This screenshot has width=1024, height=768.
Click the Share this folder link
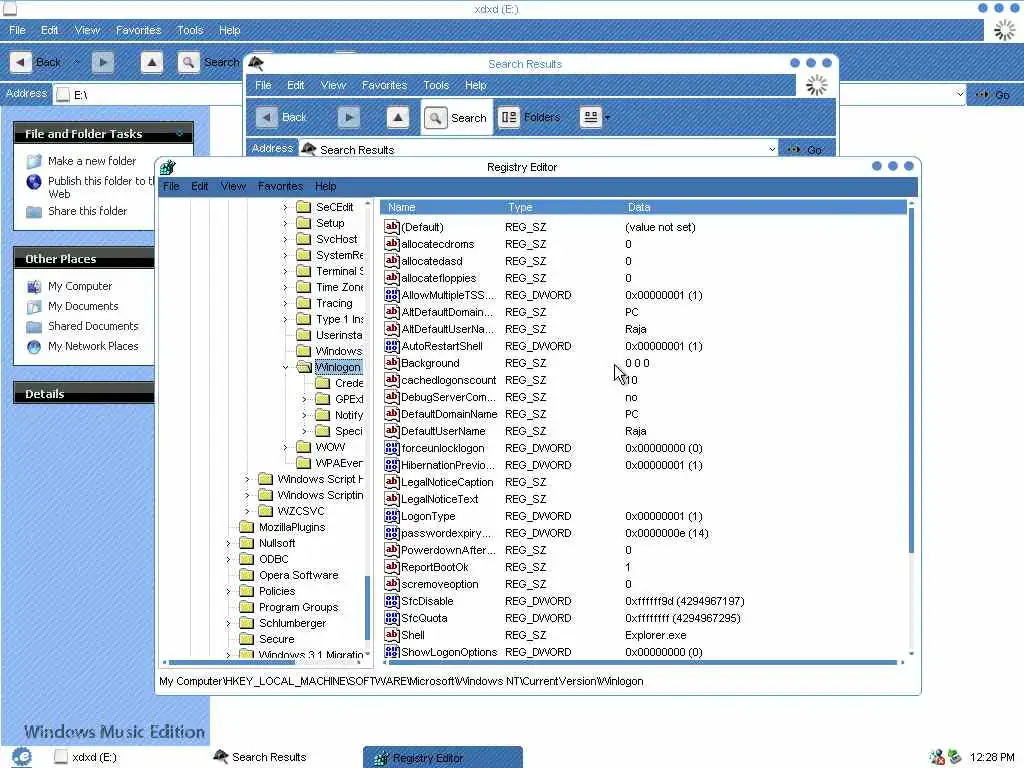pyautogui.click(x=88, y=211)
